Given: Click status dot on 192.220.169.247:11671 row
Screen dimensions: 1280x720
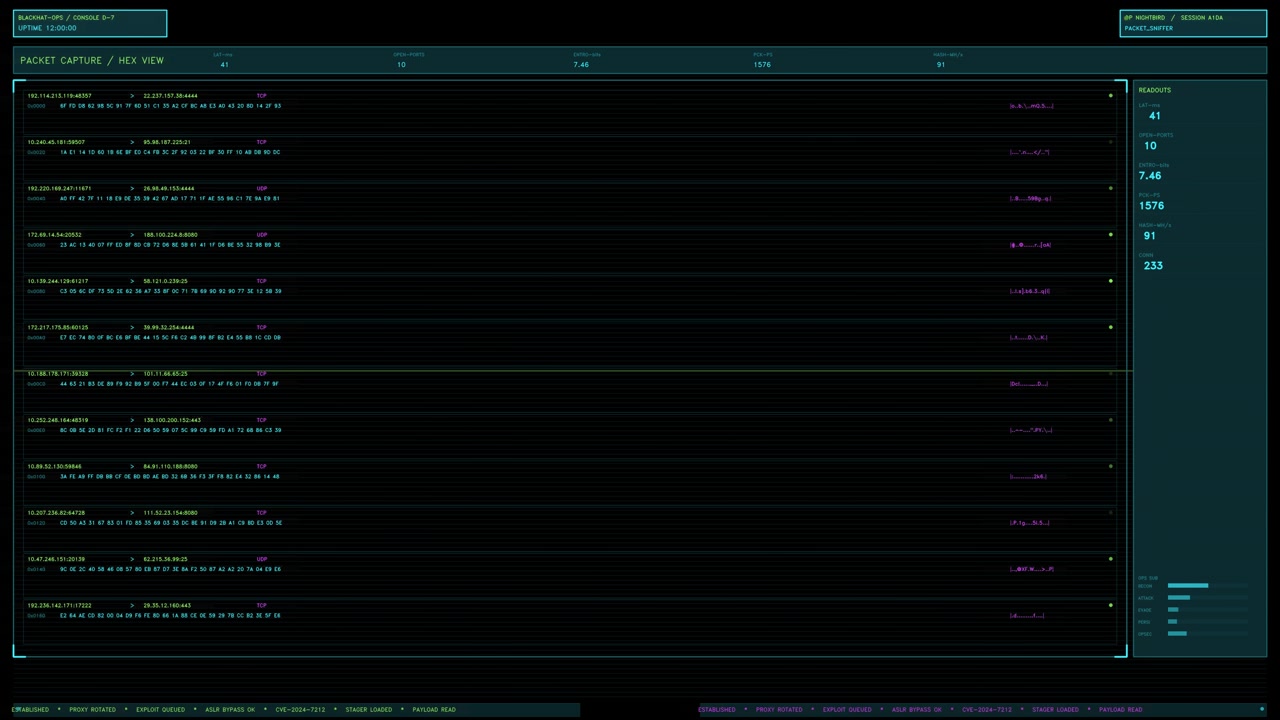Looking at the screenshot, I should (x=1110, y=188).
